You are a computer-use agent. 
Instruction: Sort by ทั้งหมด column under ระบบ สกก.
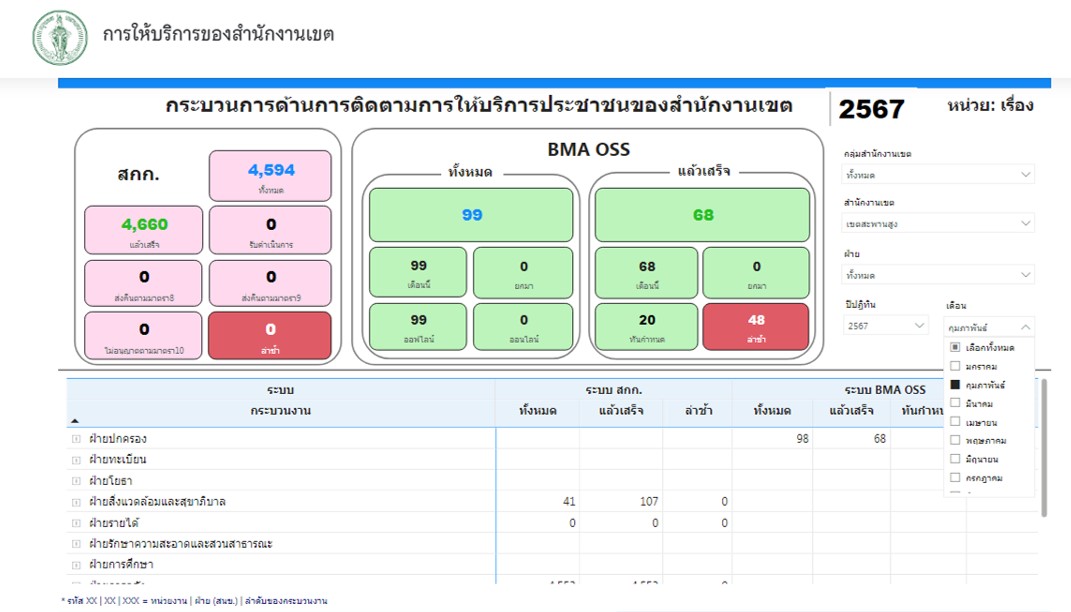(538, 411)
